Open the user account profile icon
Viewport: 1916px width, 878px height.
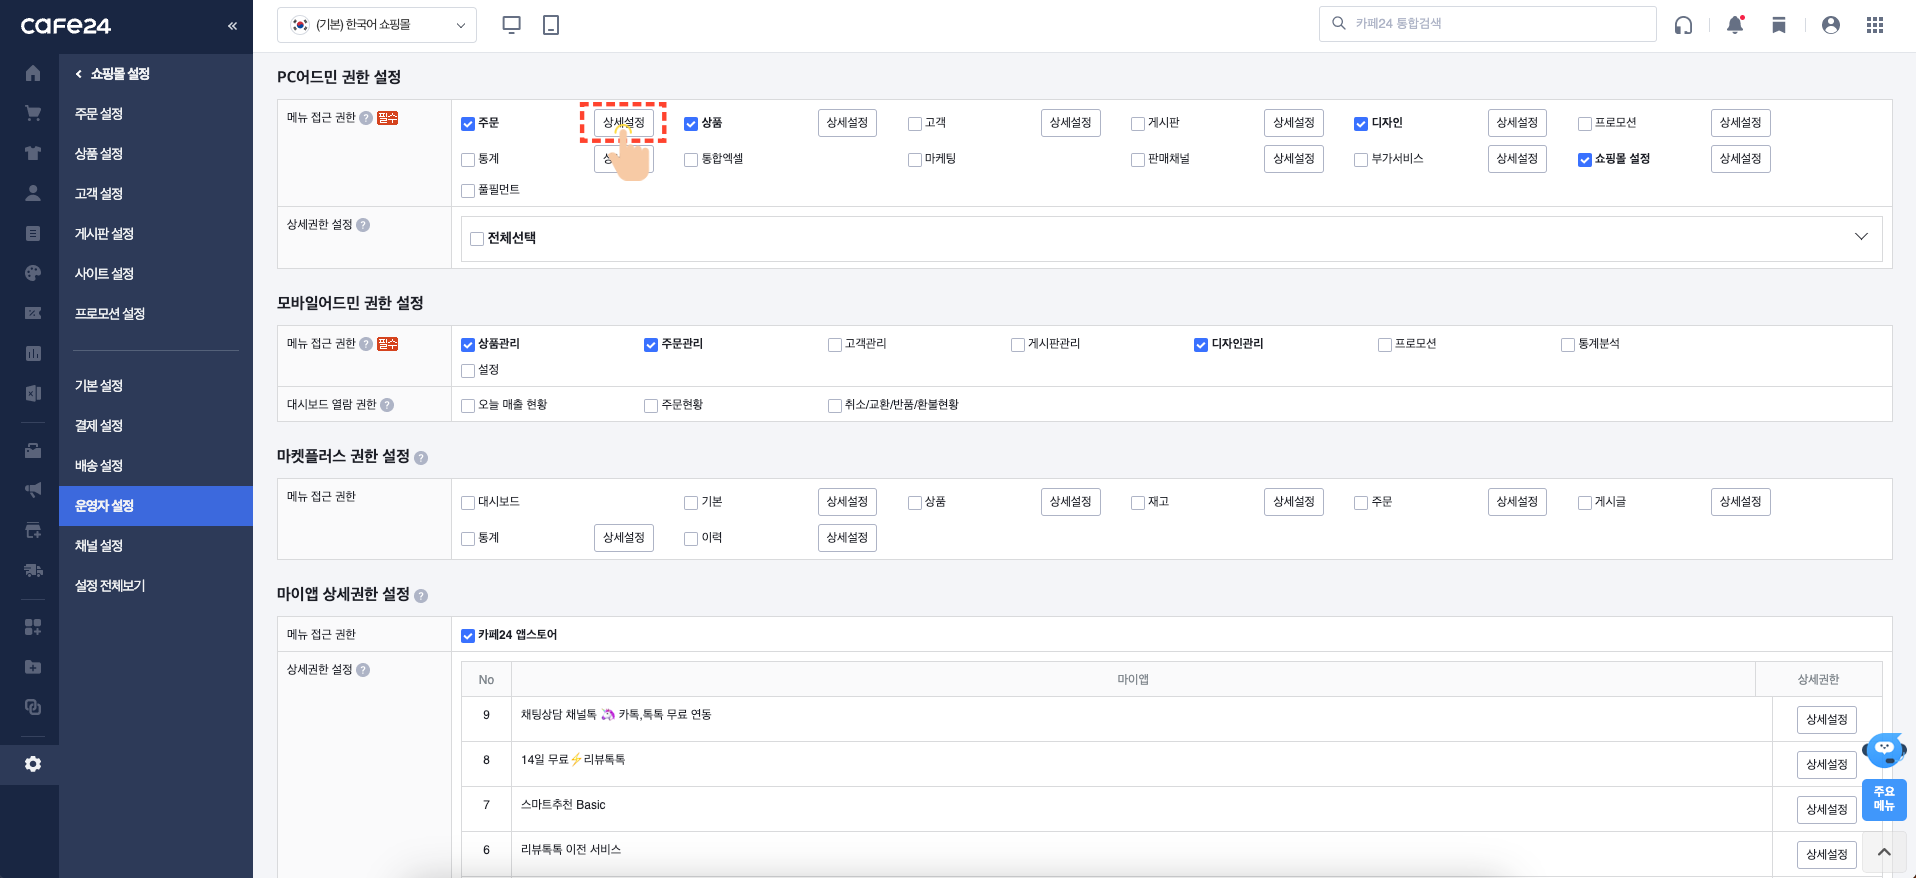1831,25
